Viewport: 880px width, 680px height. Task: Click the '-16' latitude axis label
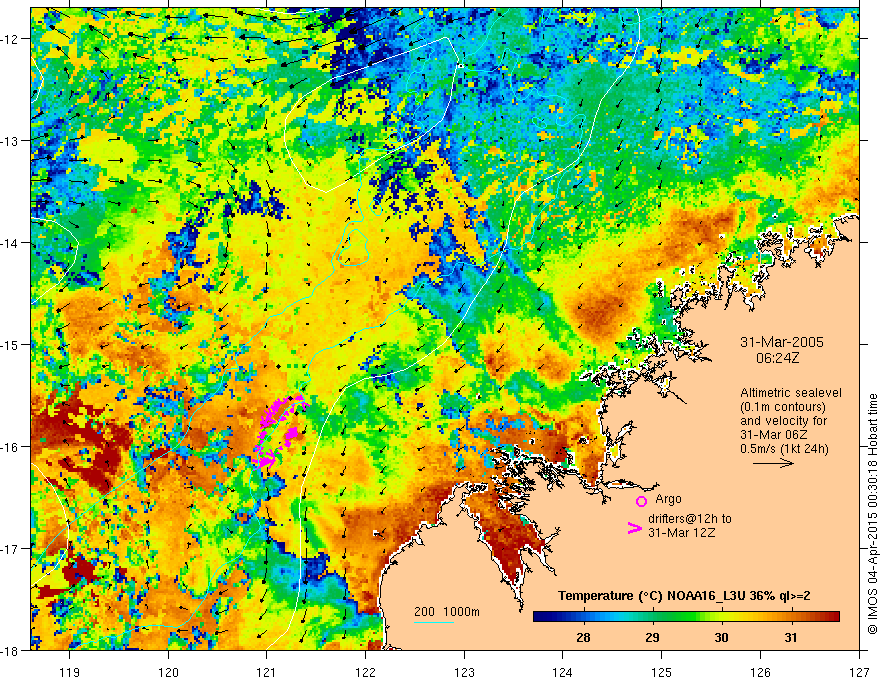click(11, 447)
